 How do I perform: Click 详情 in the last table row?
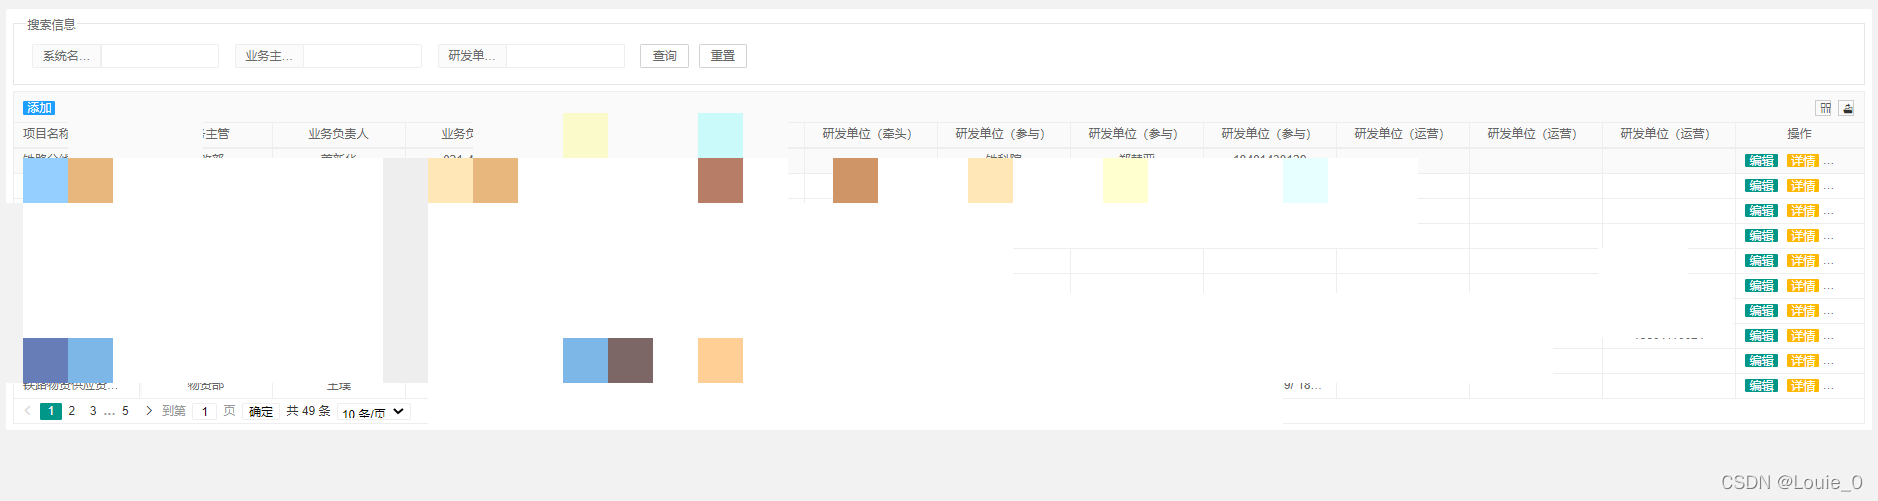click(1803, 386)
